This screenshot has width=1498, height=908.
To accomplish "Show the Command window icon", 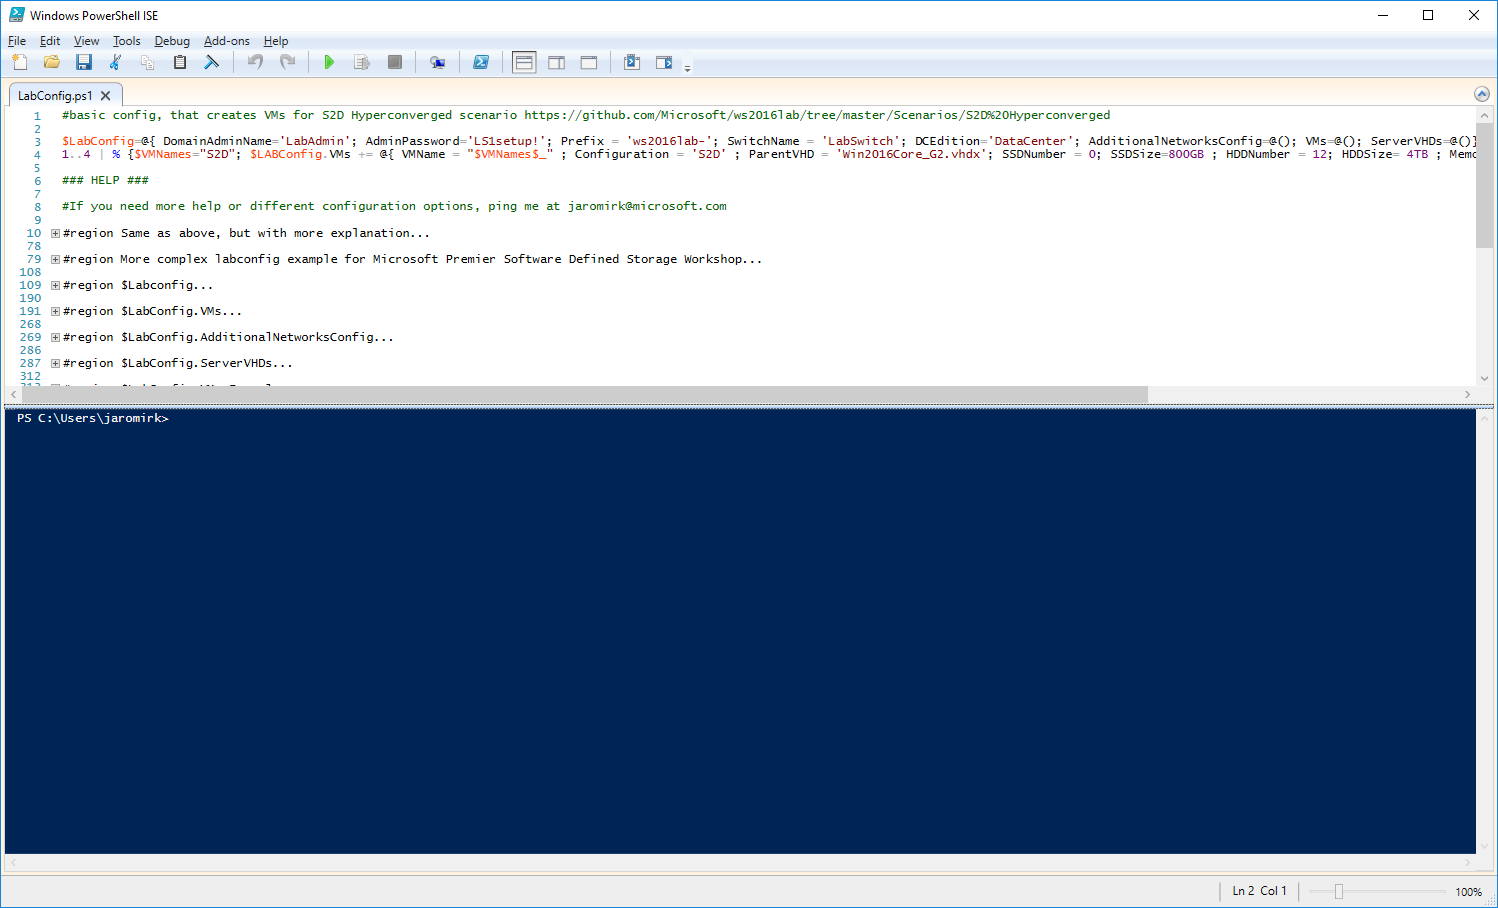I will [x=632, y=62].
